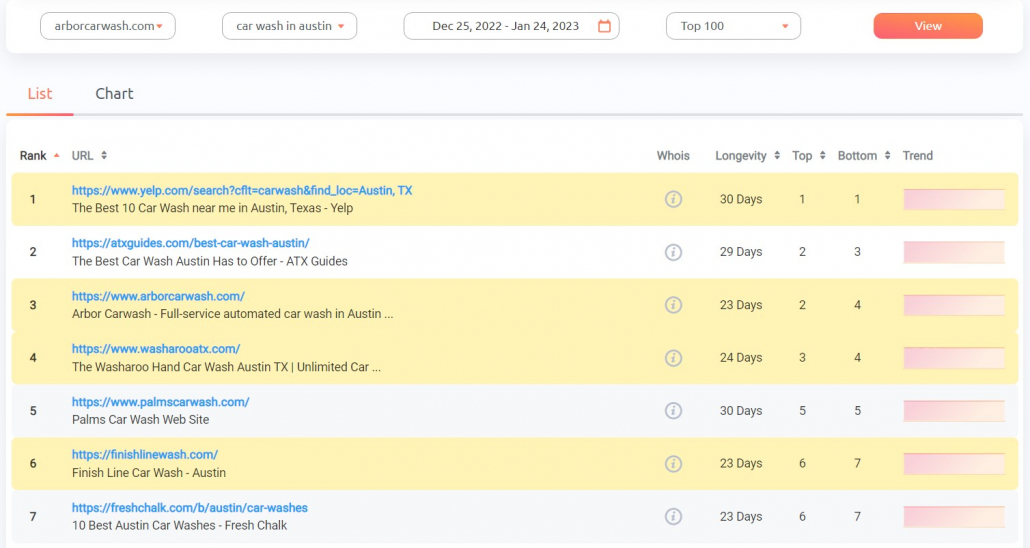1030x548 pixels.
Task: Switch to the List tab
Action: tap(39, 94)
